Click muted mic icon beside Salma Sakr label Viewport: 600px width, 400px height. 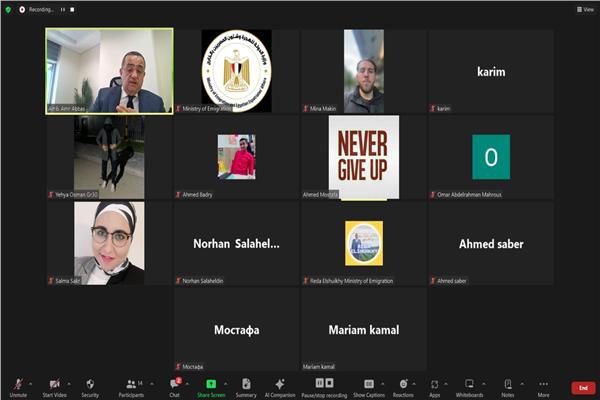point(51,281)
